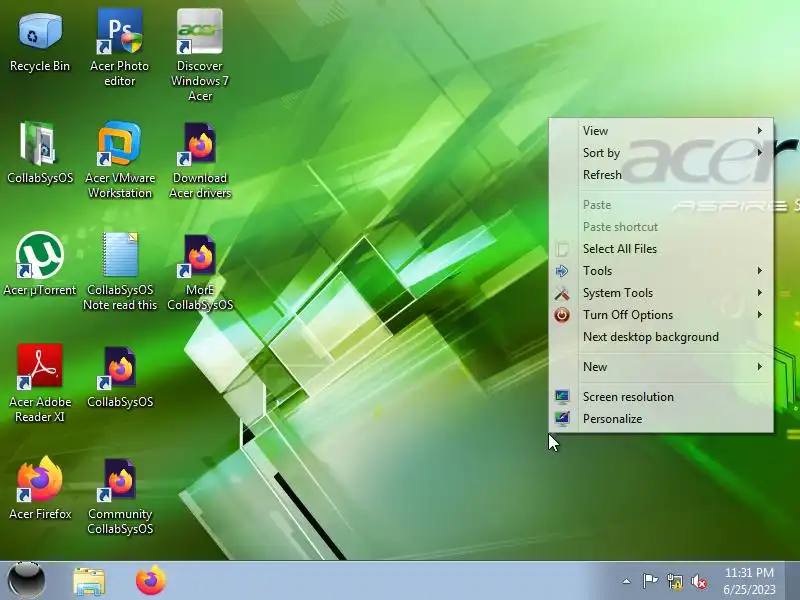Open Screen resolution from context menu

[661, 396]
